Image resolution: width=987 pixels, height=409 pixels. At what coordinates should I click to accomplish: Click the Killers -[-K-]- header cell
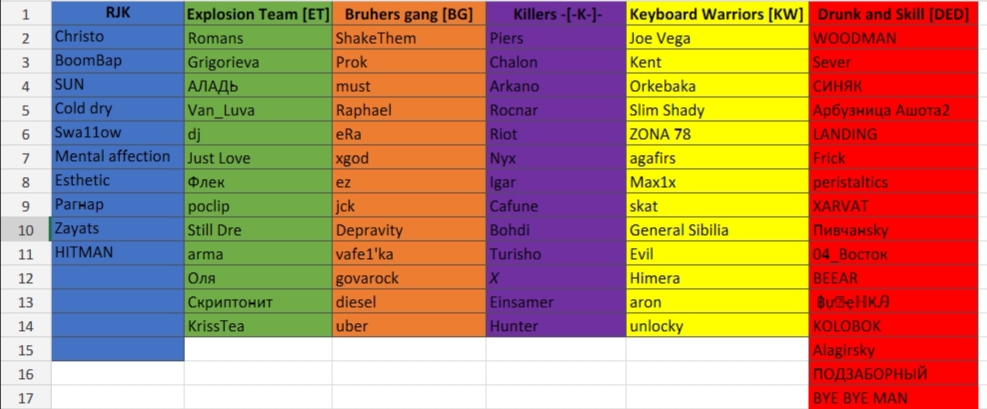click(556, 15)
